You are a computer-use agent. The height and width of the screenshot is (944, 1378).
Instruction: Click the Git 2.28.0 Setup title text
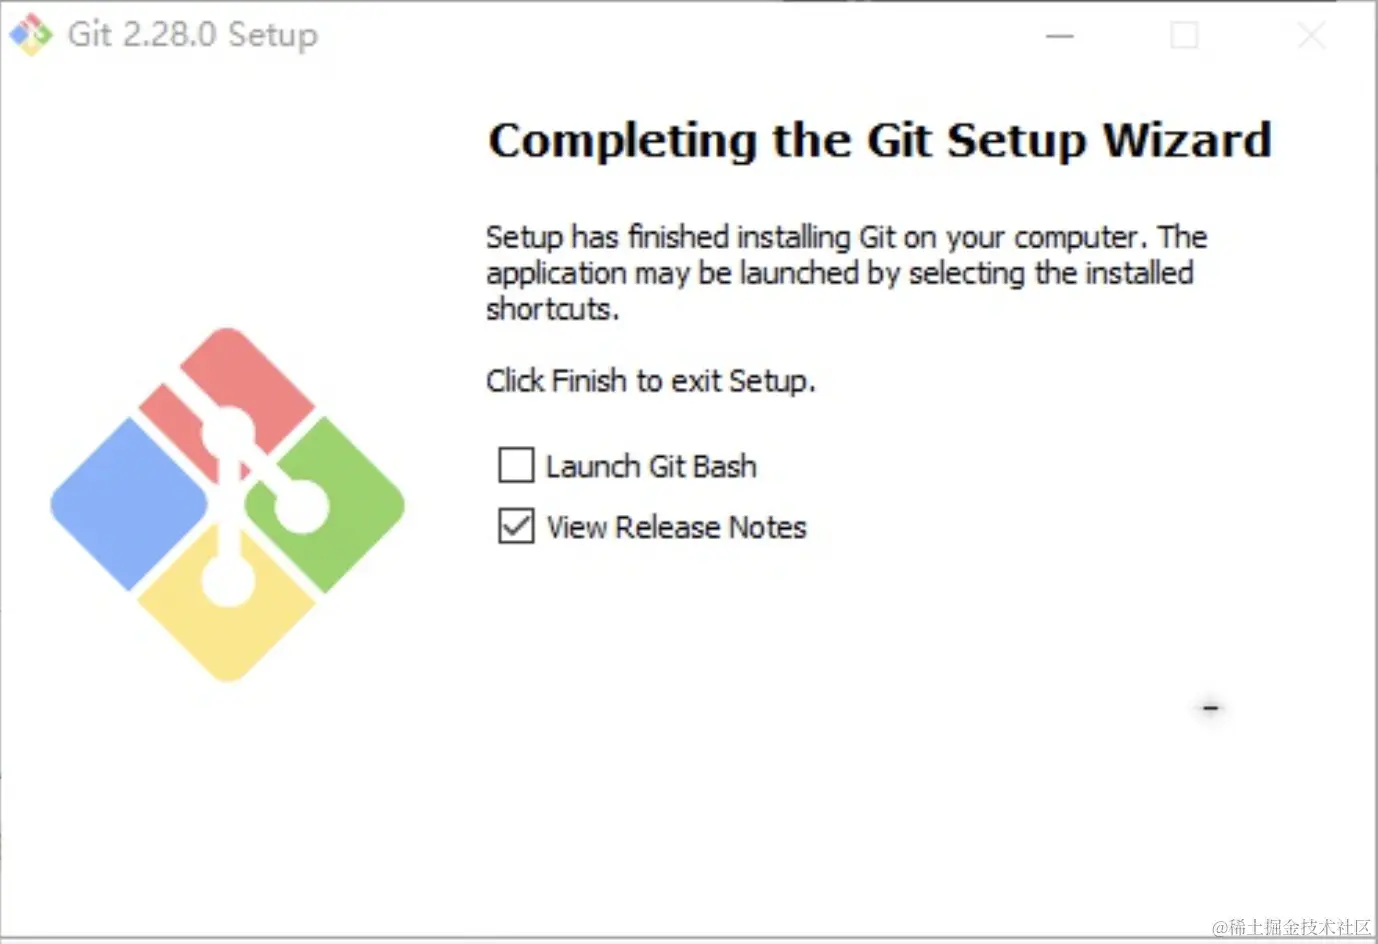193,34
